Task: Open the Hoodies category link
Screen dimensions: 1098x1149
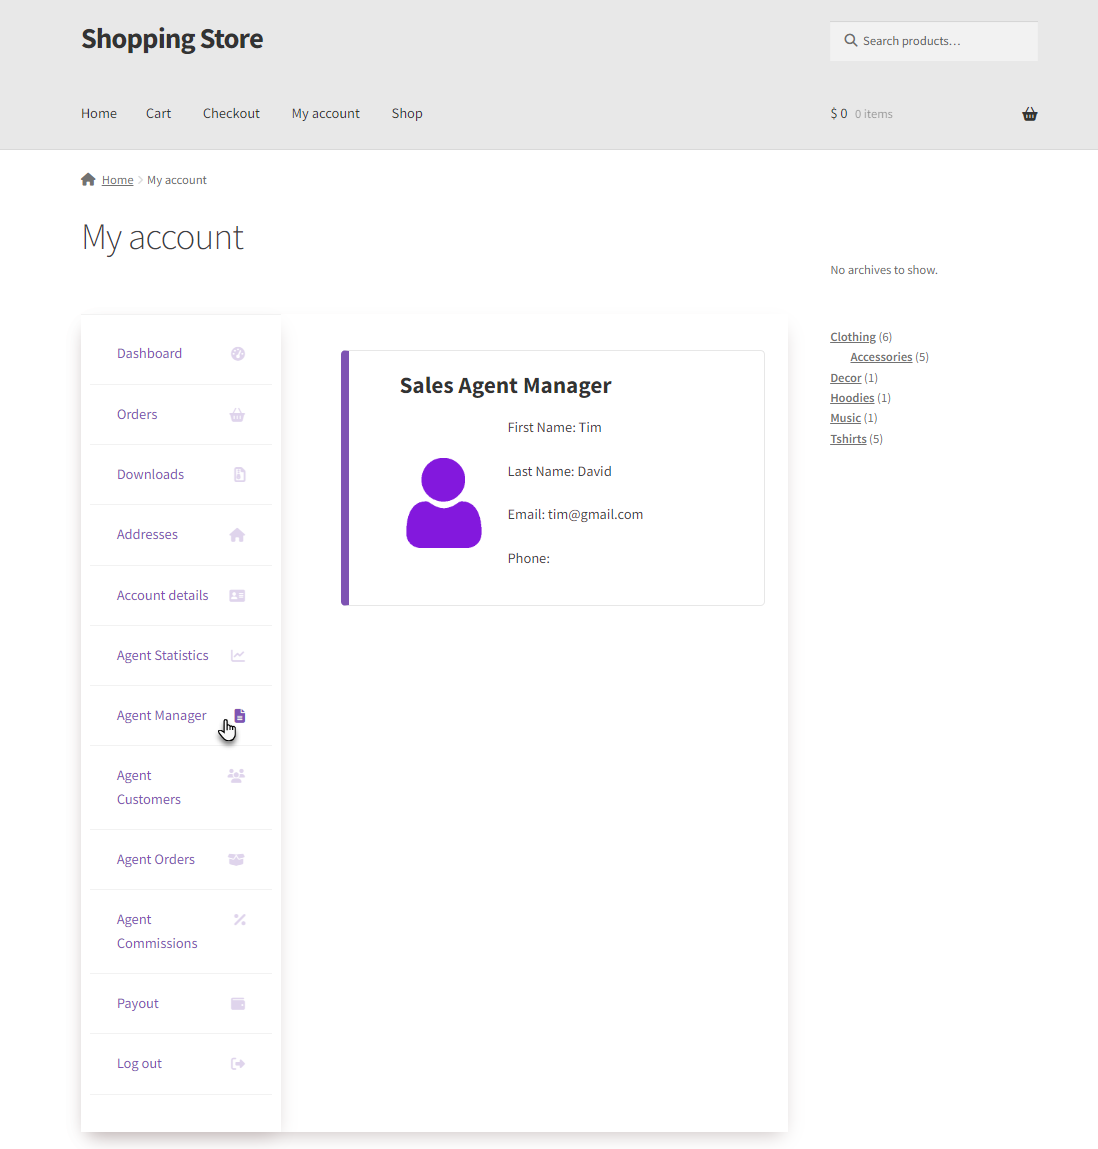Action: point(852,398)
